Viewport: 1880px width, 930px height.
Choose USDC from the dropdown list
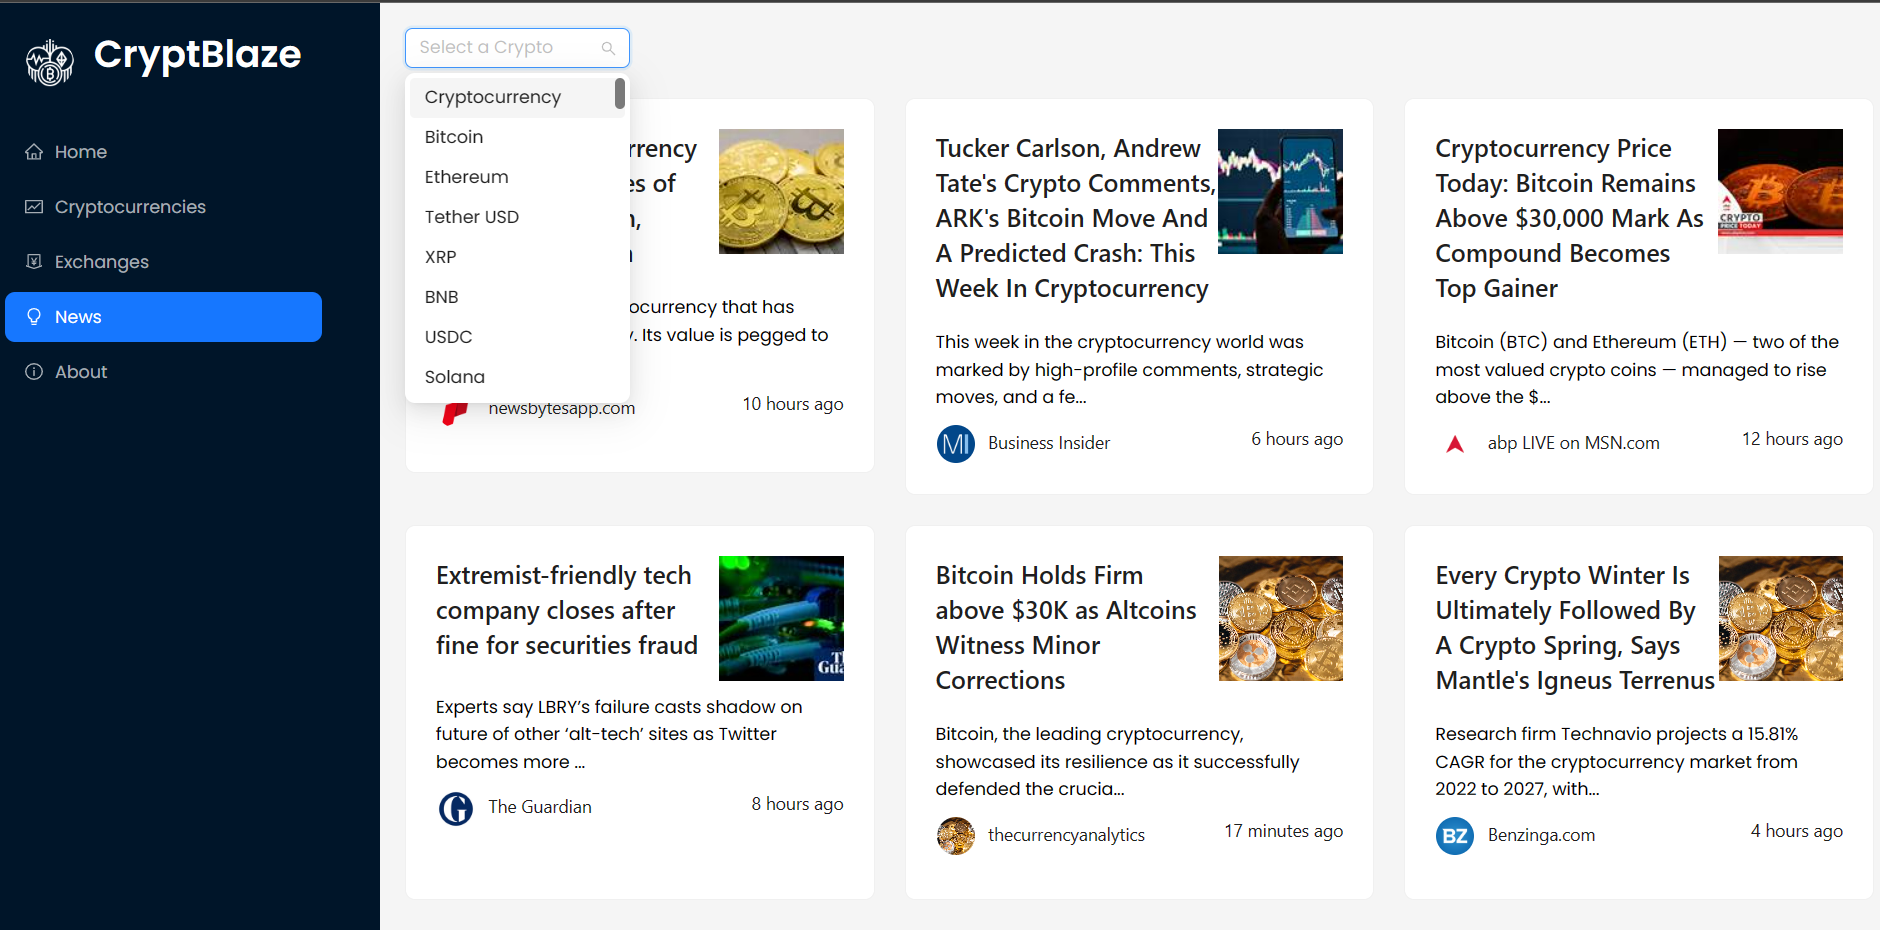pyautogui.click(x=517, y=337)
